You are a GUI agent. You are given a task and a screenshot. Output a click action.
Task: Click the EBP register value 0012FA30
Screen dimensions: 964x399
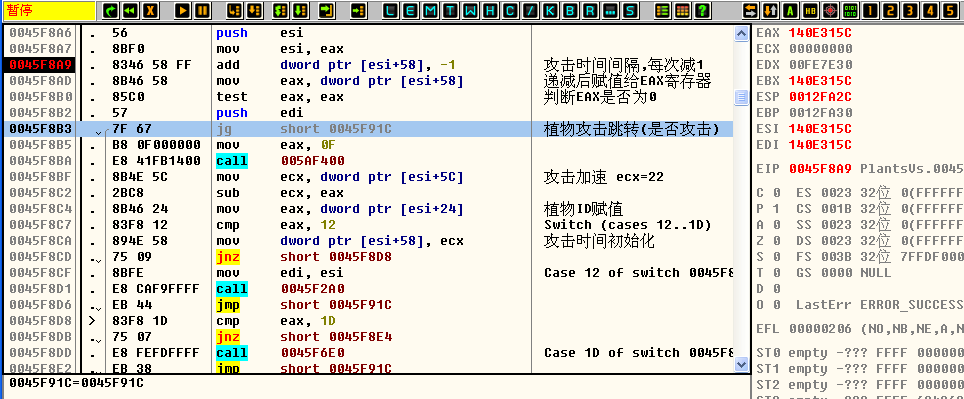pos(821,113)
